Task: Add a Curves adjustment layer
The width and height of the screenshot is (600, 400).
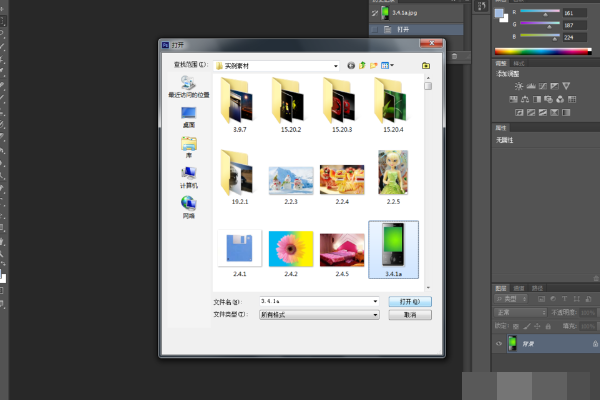Action: pyautogui.click(x=543, y=86)
